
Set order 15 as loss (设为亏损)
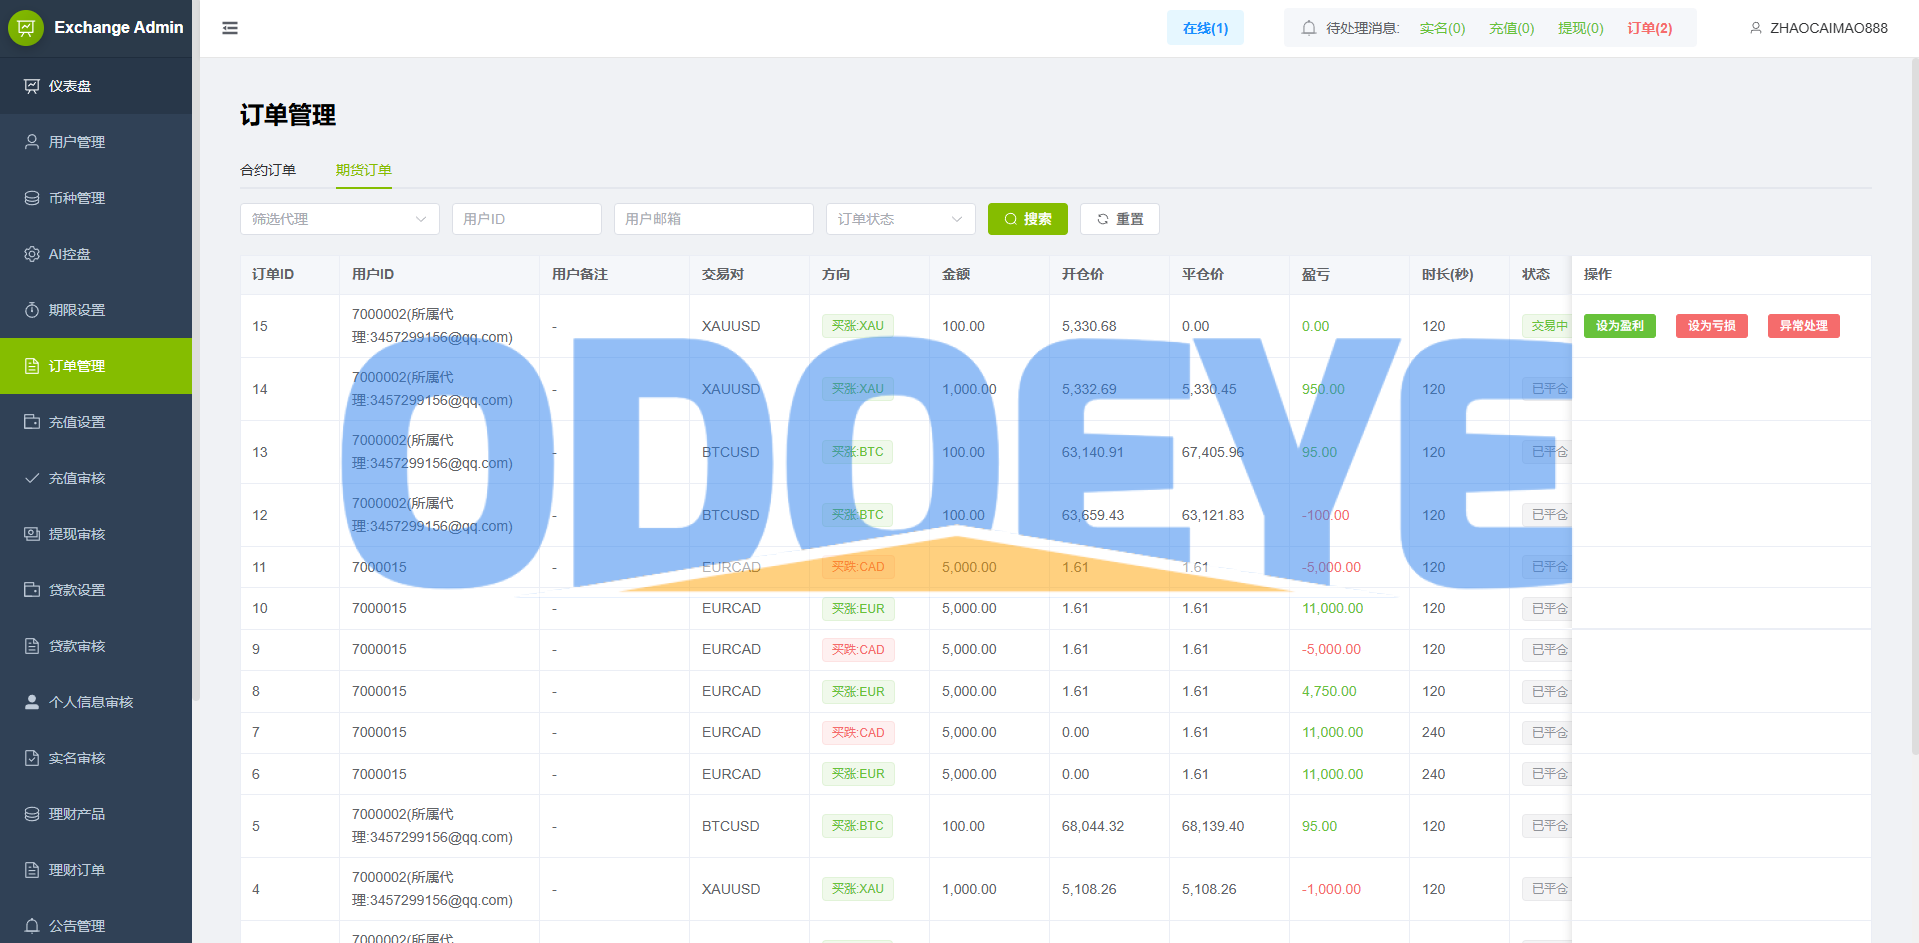(1711, 326)
